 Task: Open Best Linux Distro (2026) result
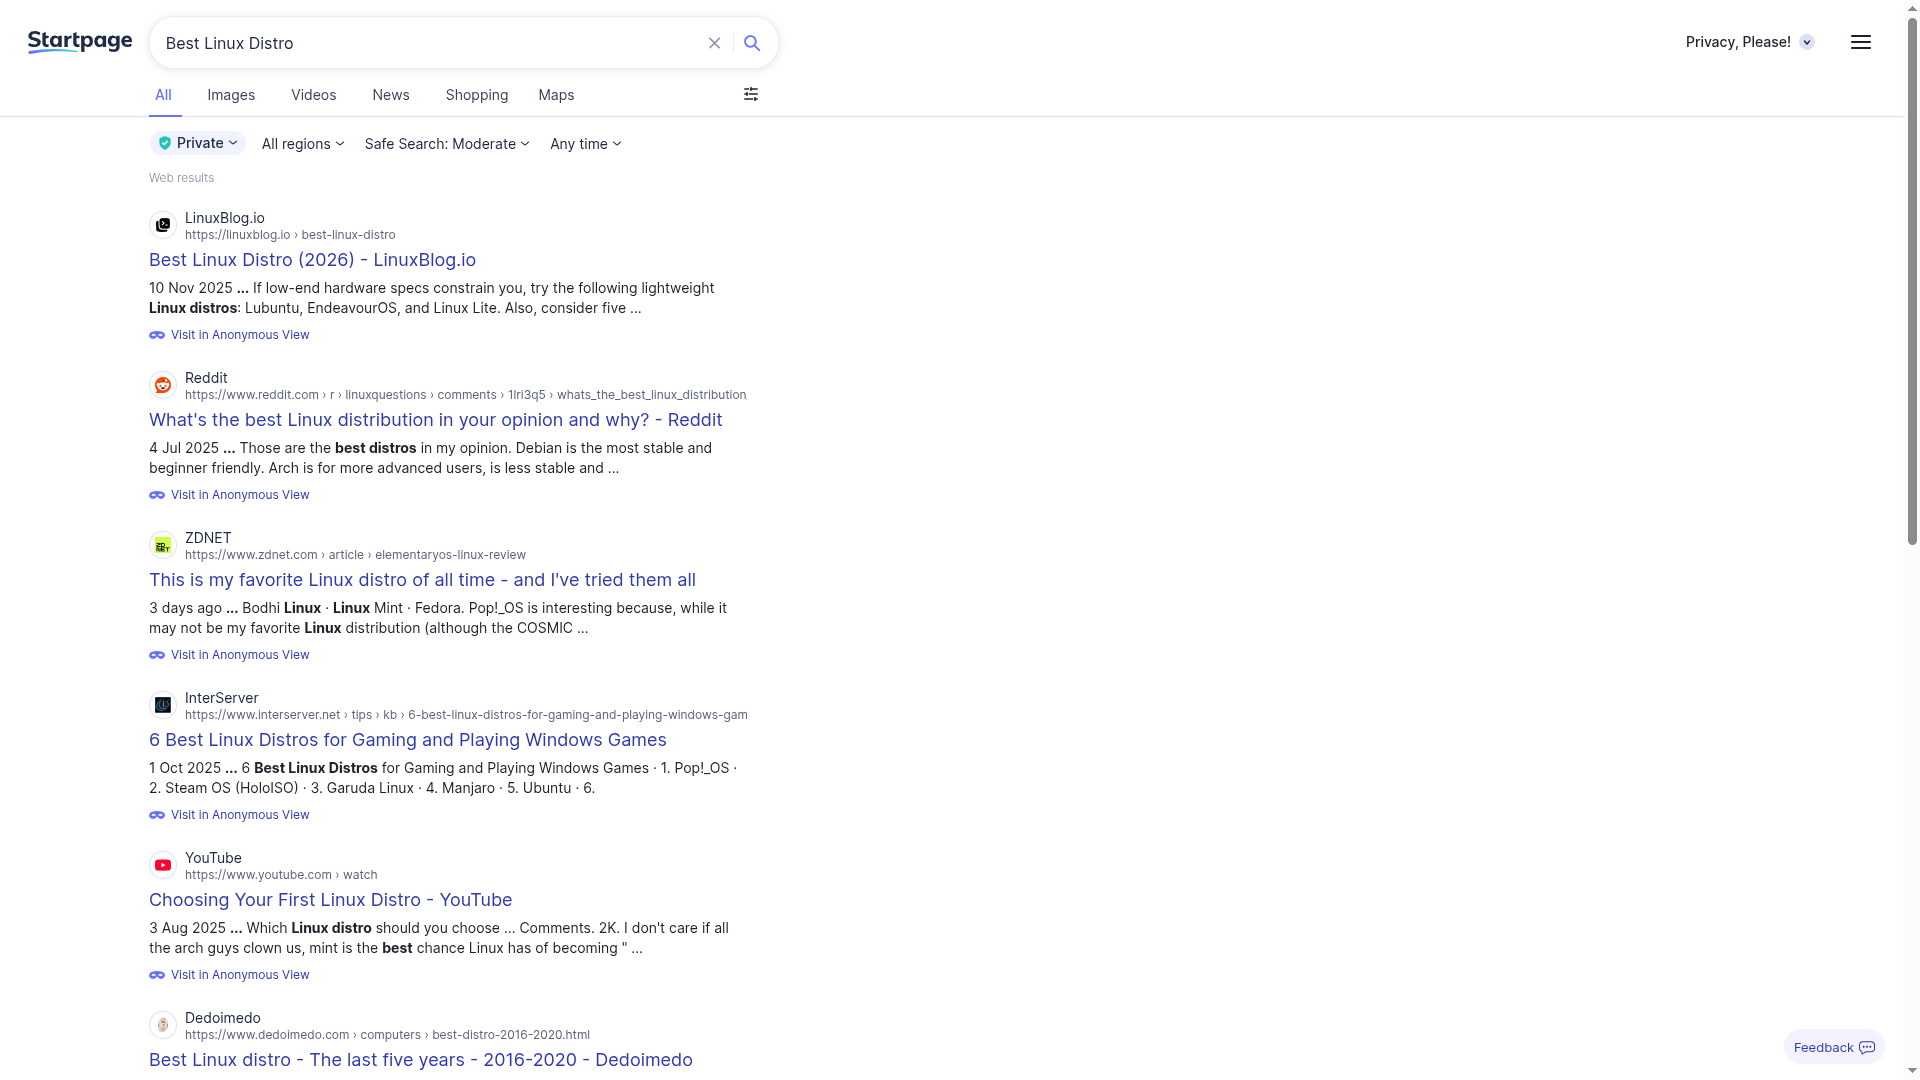click(311, 259)
